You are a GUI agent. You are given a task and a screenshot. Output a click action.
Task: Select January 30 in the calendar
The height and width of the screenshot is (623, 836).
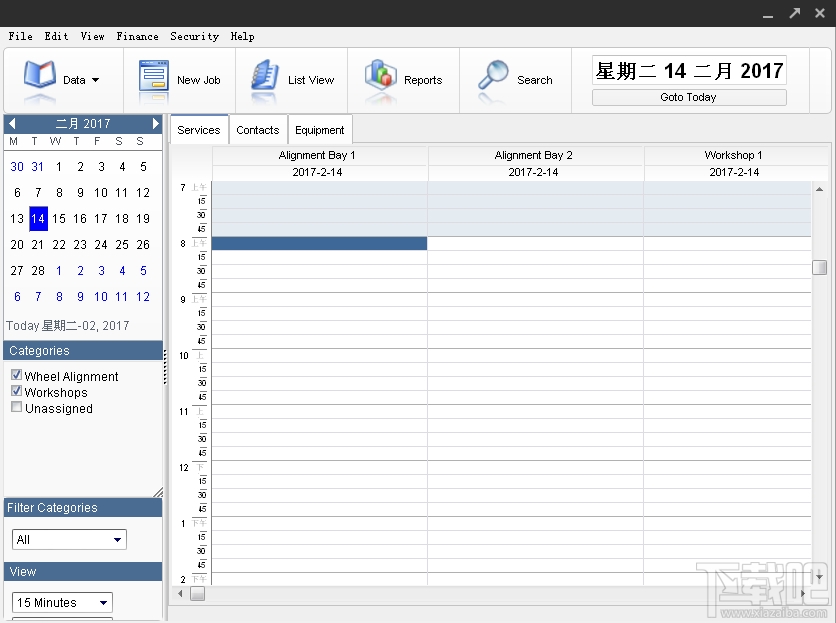(x=17, y=167)
